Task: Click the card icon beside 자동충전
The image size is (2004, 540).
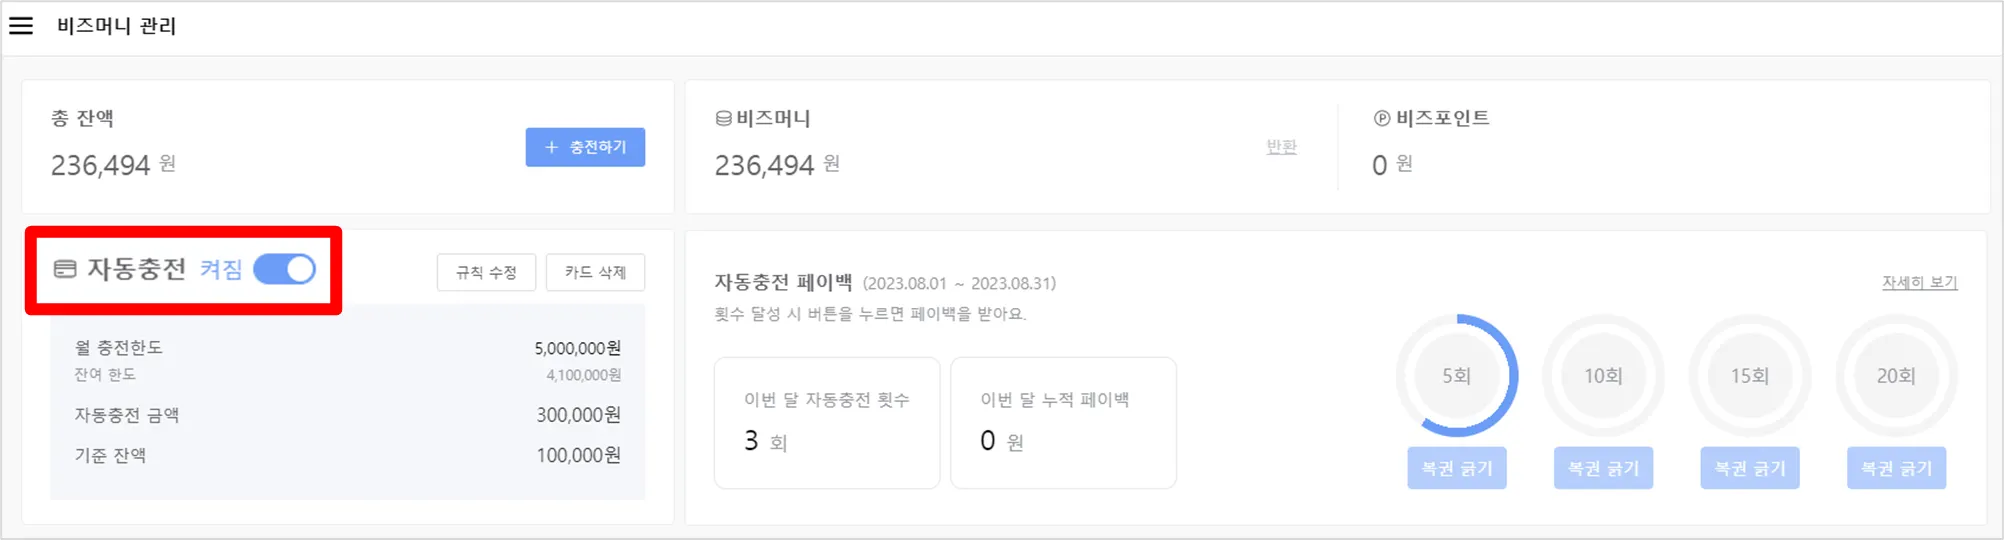Action: tap(65, 269)
